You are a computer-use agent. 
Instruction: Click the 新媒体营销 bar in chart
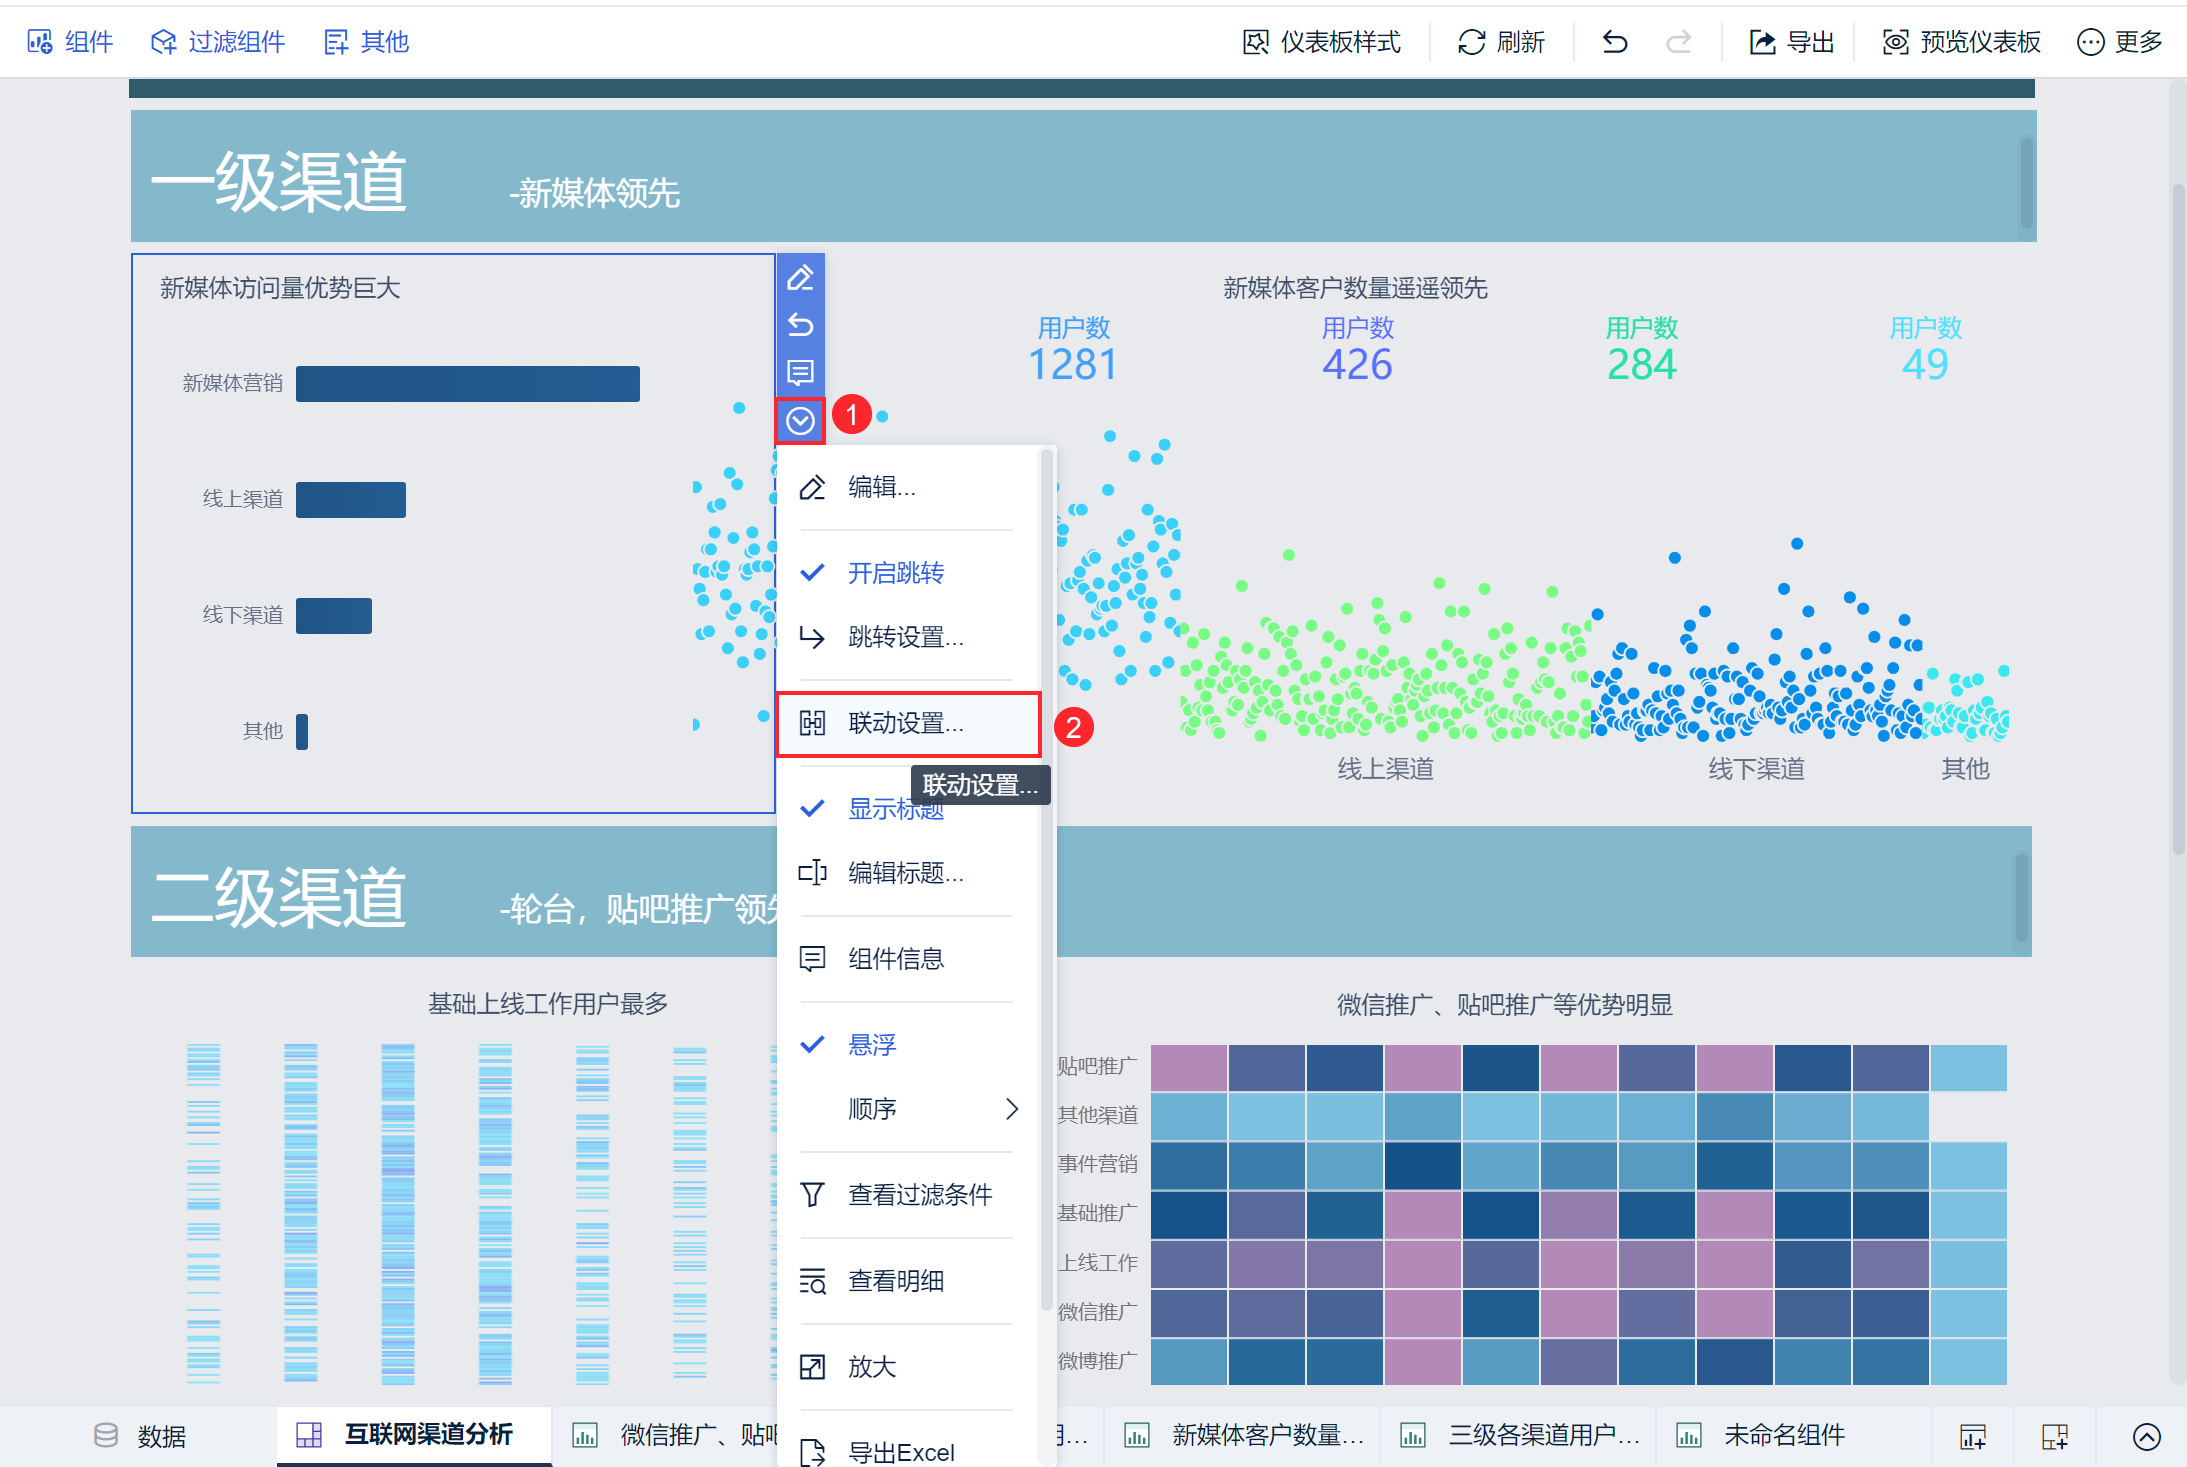pyautogui.click(x=468, y=384)
